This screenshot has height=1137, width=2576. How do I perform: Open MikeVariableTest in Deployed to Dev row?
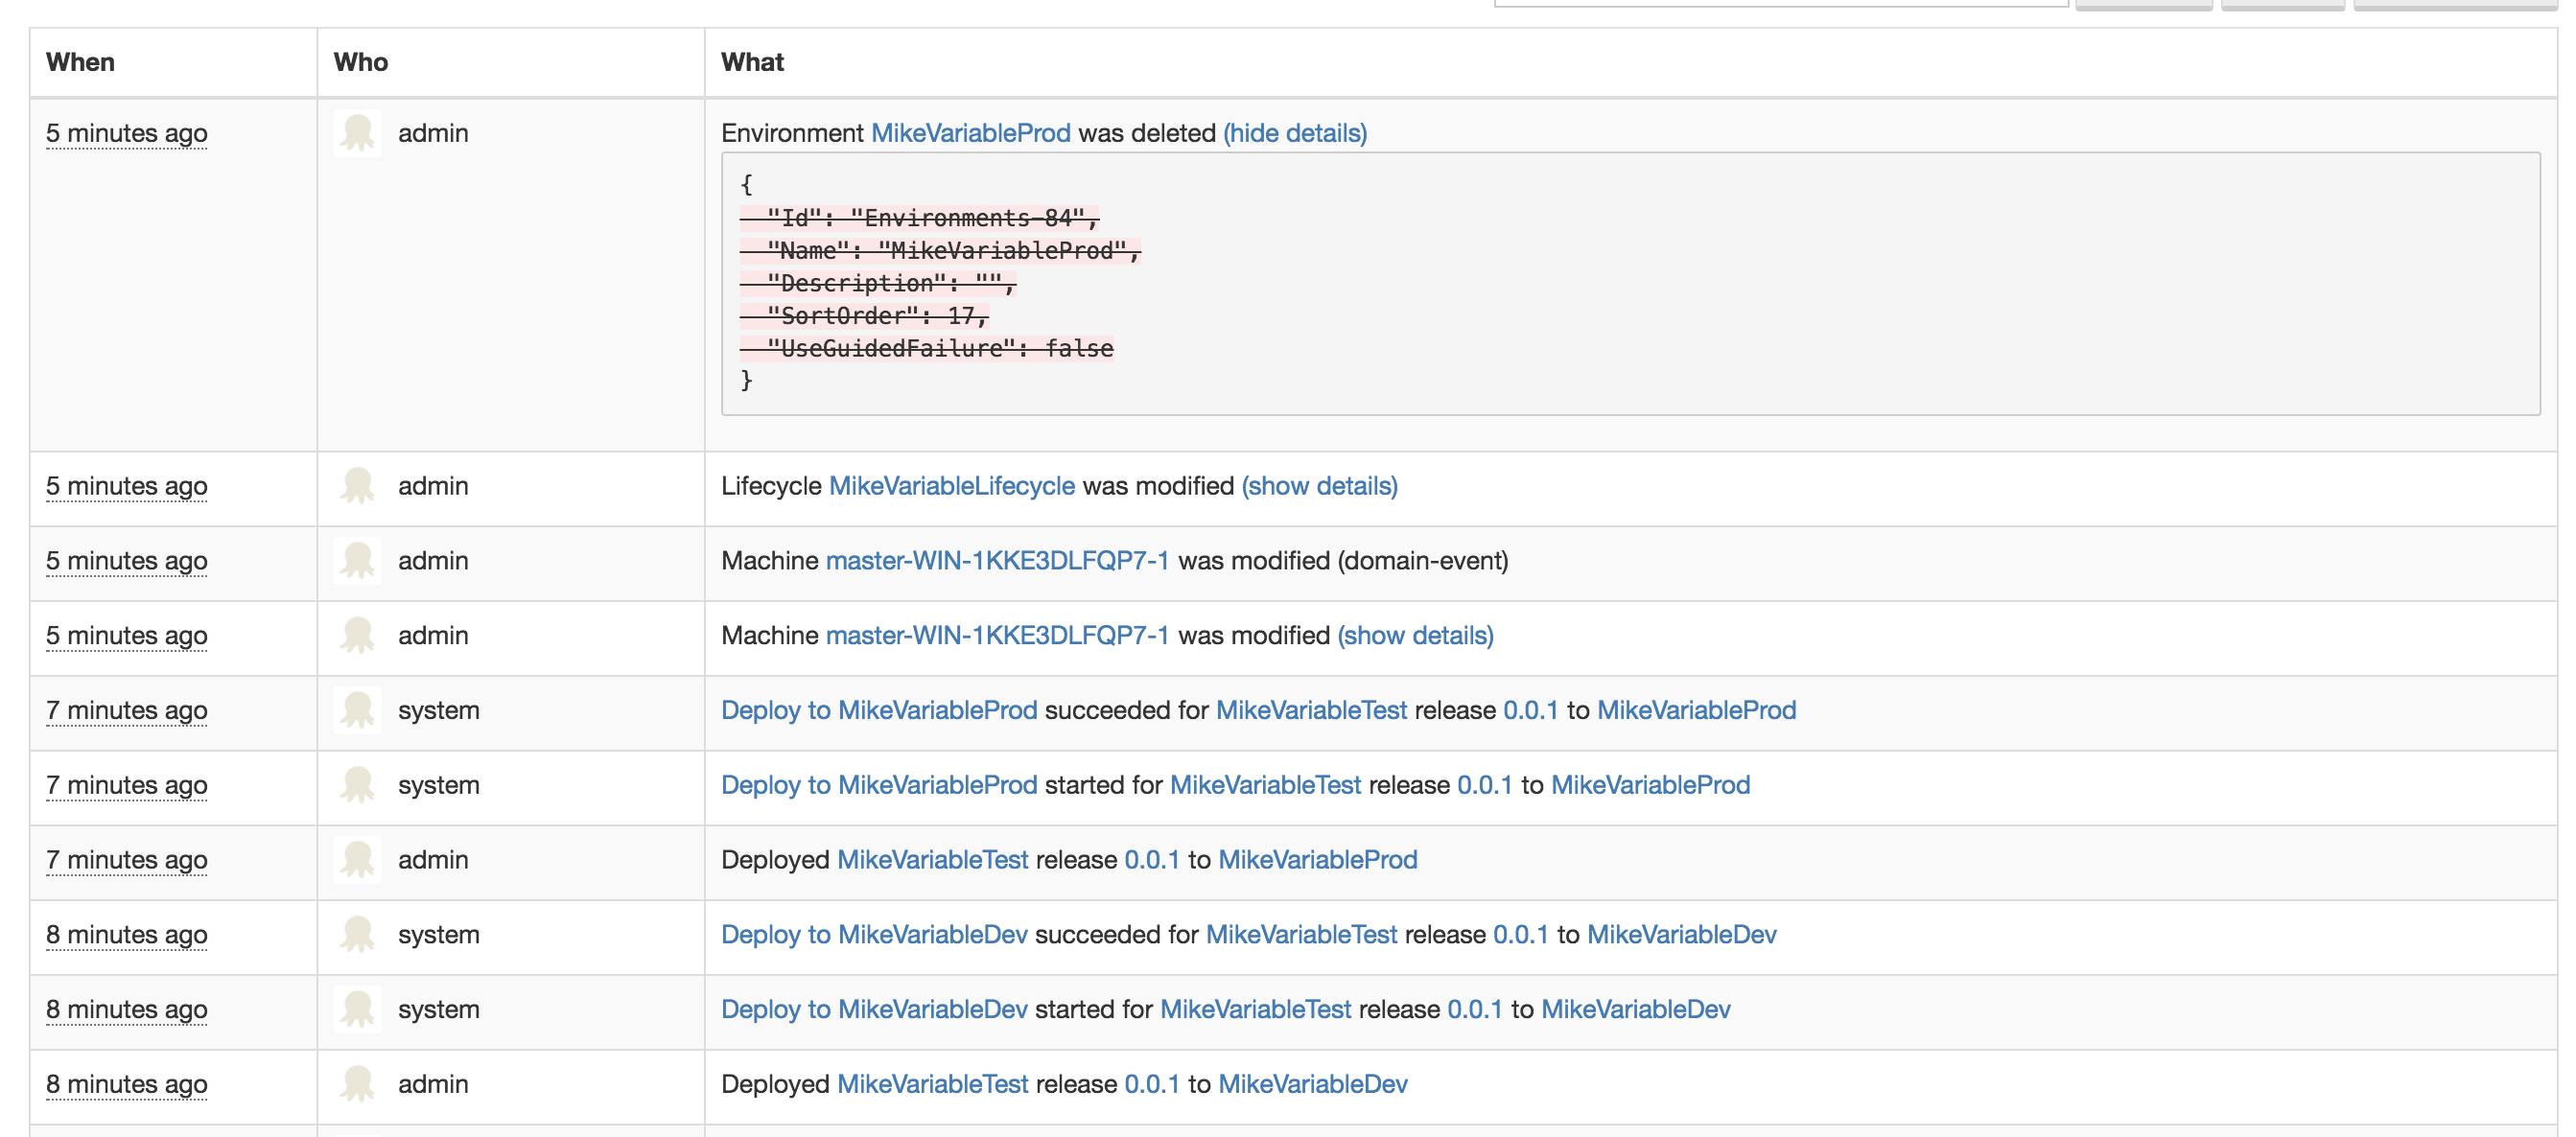(x=932, y=1084)
